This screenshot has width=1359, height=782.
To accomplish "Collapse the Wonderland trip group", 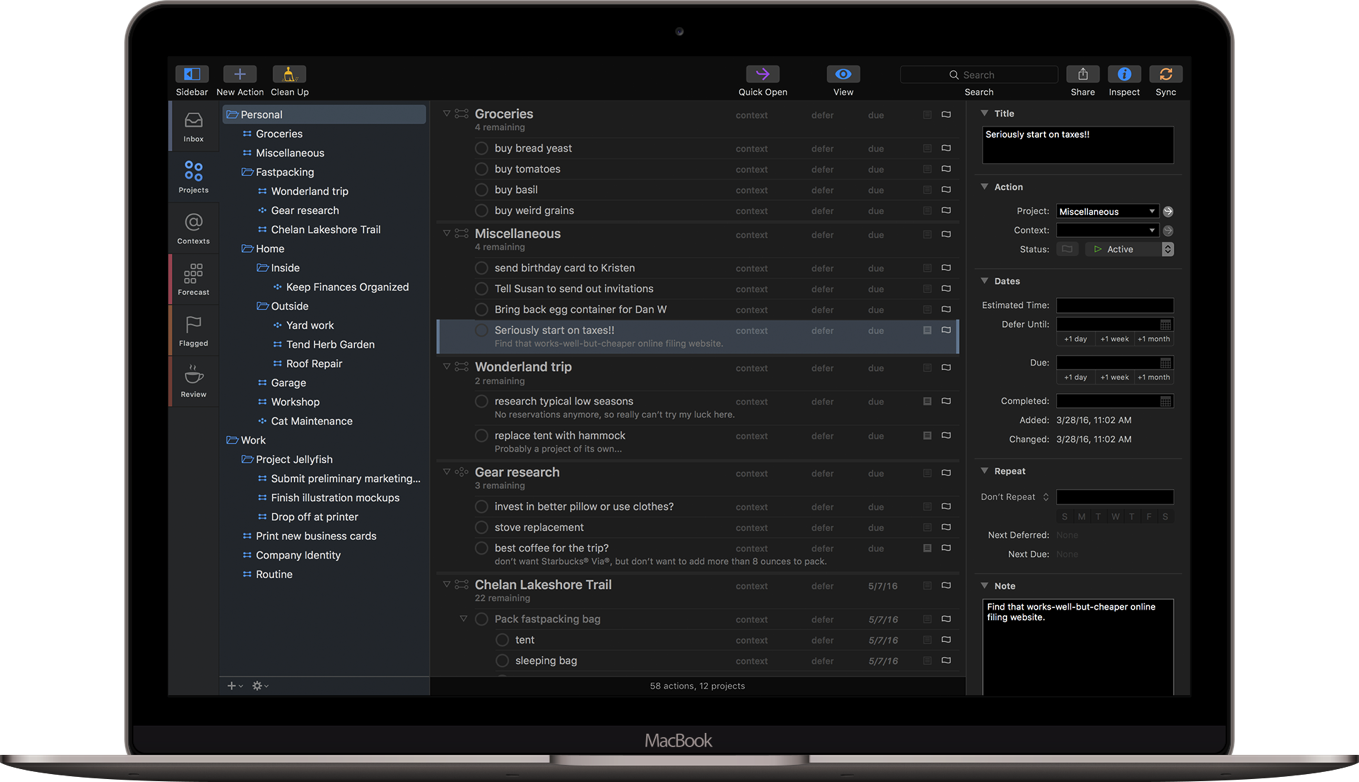I will [447, 367].
